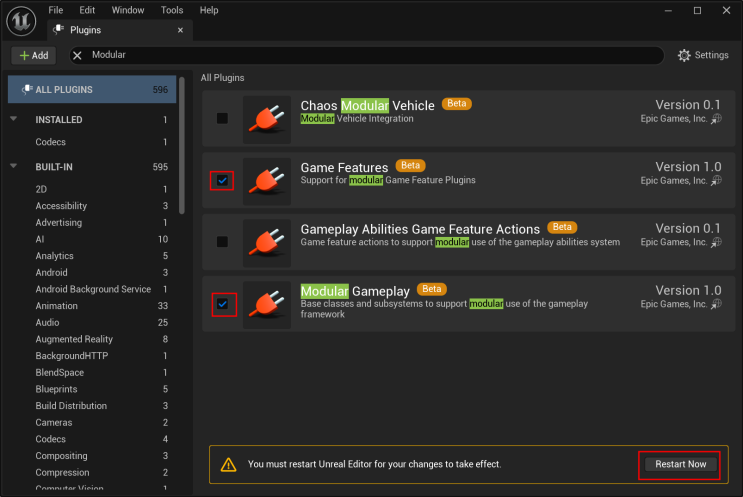Open the Window menu
This screenshot has width=743, height=497.
[x=128, y=10]
